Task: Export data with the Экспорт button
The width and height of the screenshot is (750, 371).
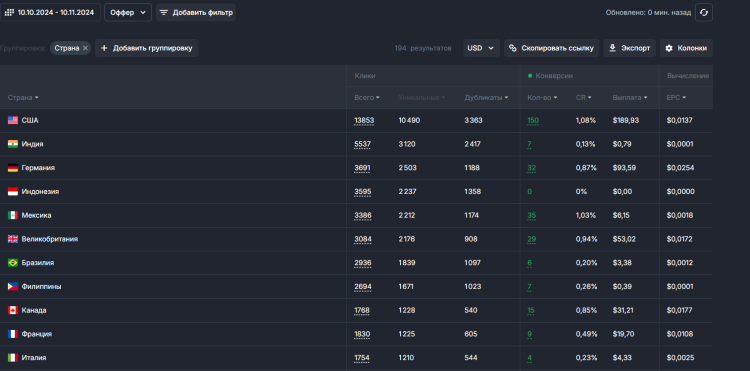Action: [629, 48]
